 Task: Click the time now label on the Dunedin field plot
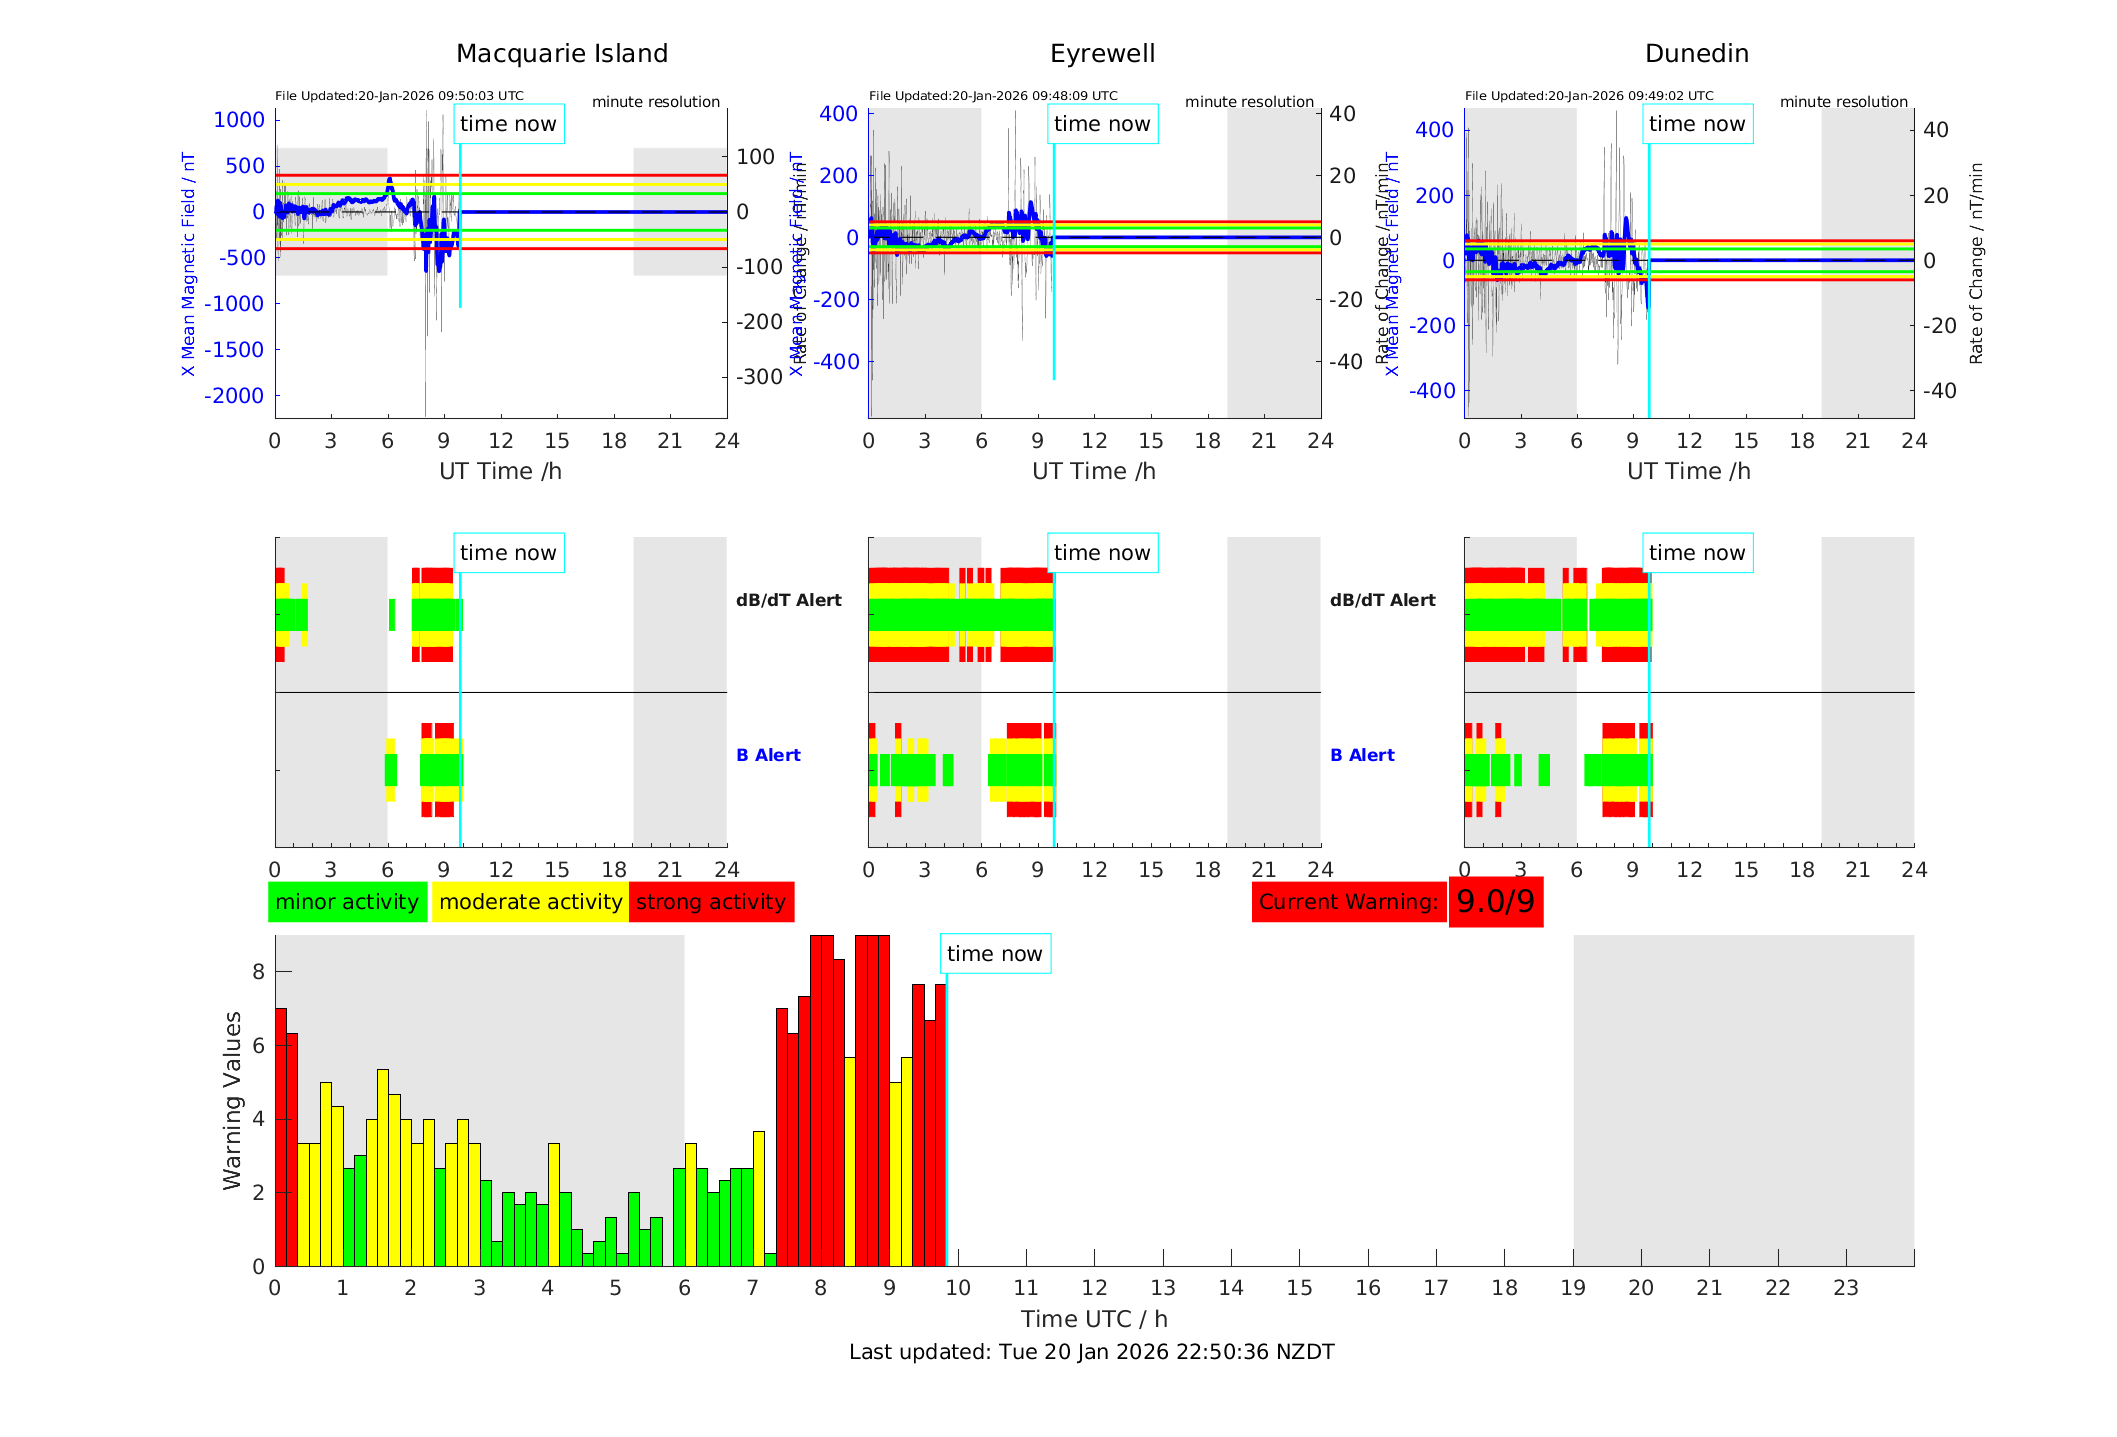tap(1697, 124)
